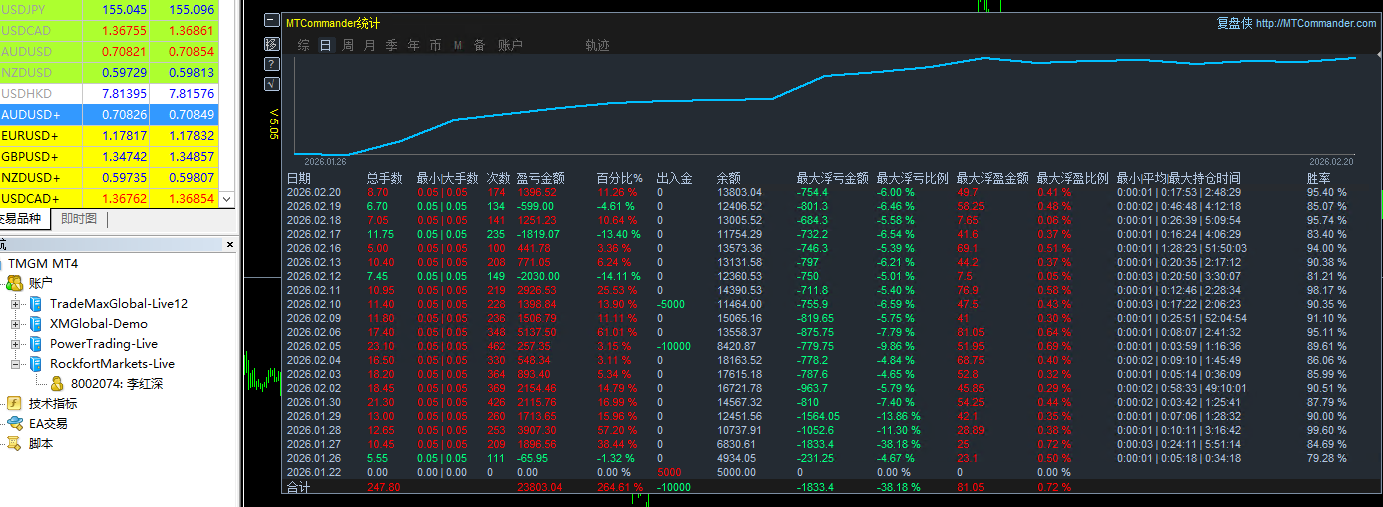Image resolution: width=1383 pixels, height=507 pixels.
Task: Open the 轨迹 trajectory tab
Action: pos(597,45)
